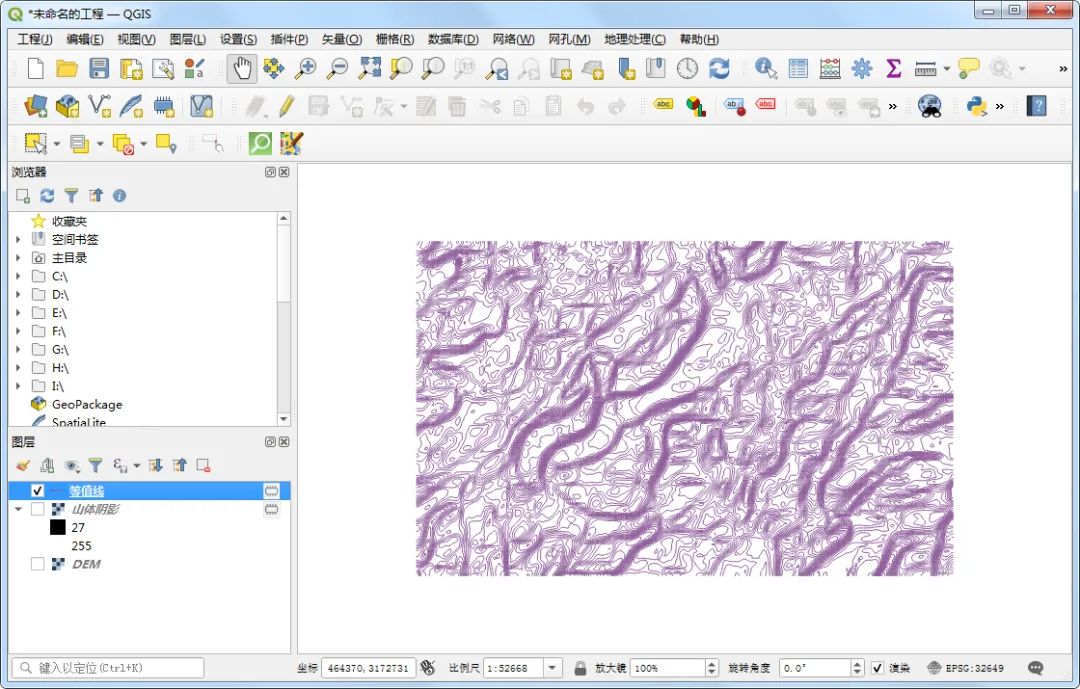The image size is (1080, 689).
Task: Expand the G:\ drive node
Action: point(19,349)
